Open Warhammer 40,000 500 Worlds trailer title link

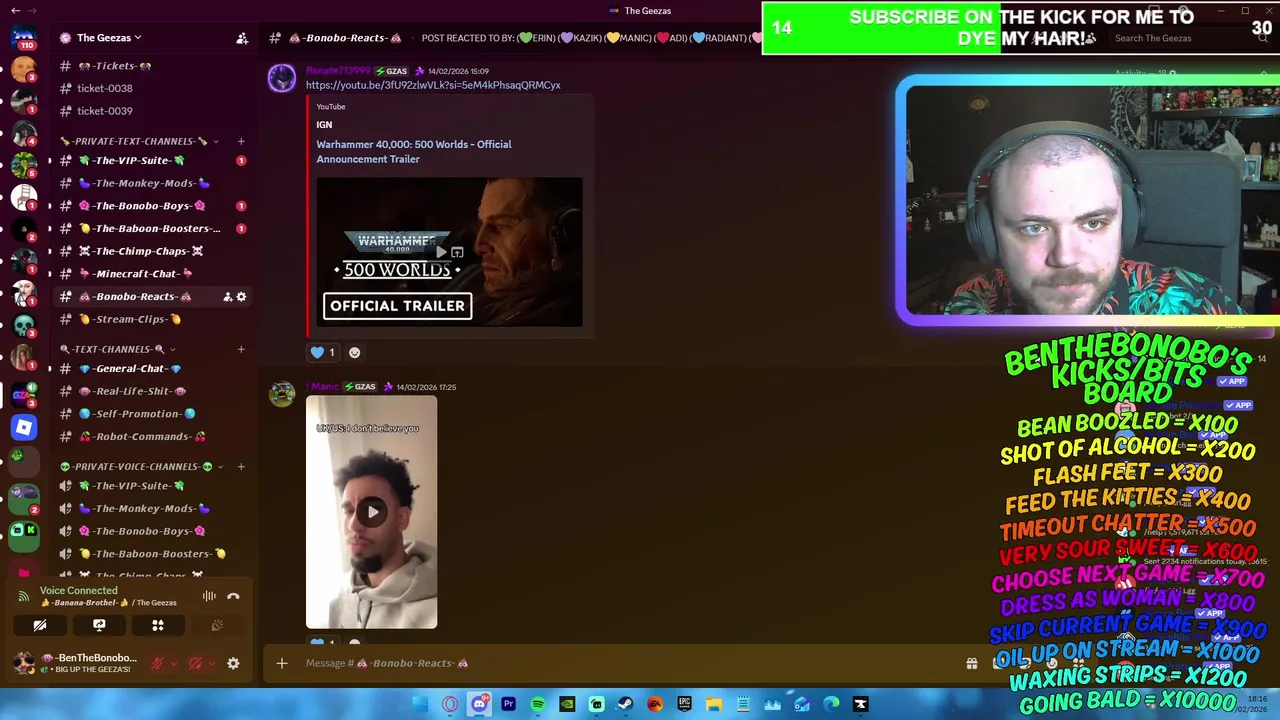pos(414,151)
